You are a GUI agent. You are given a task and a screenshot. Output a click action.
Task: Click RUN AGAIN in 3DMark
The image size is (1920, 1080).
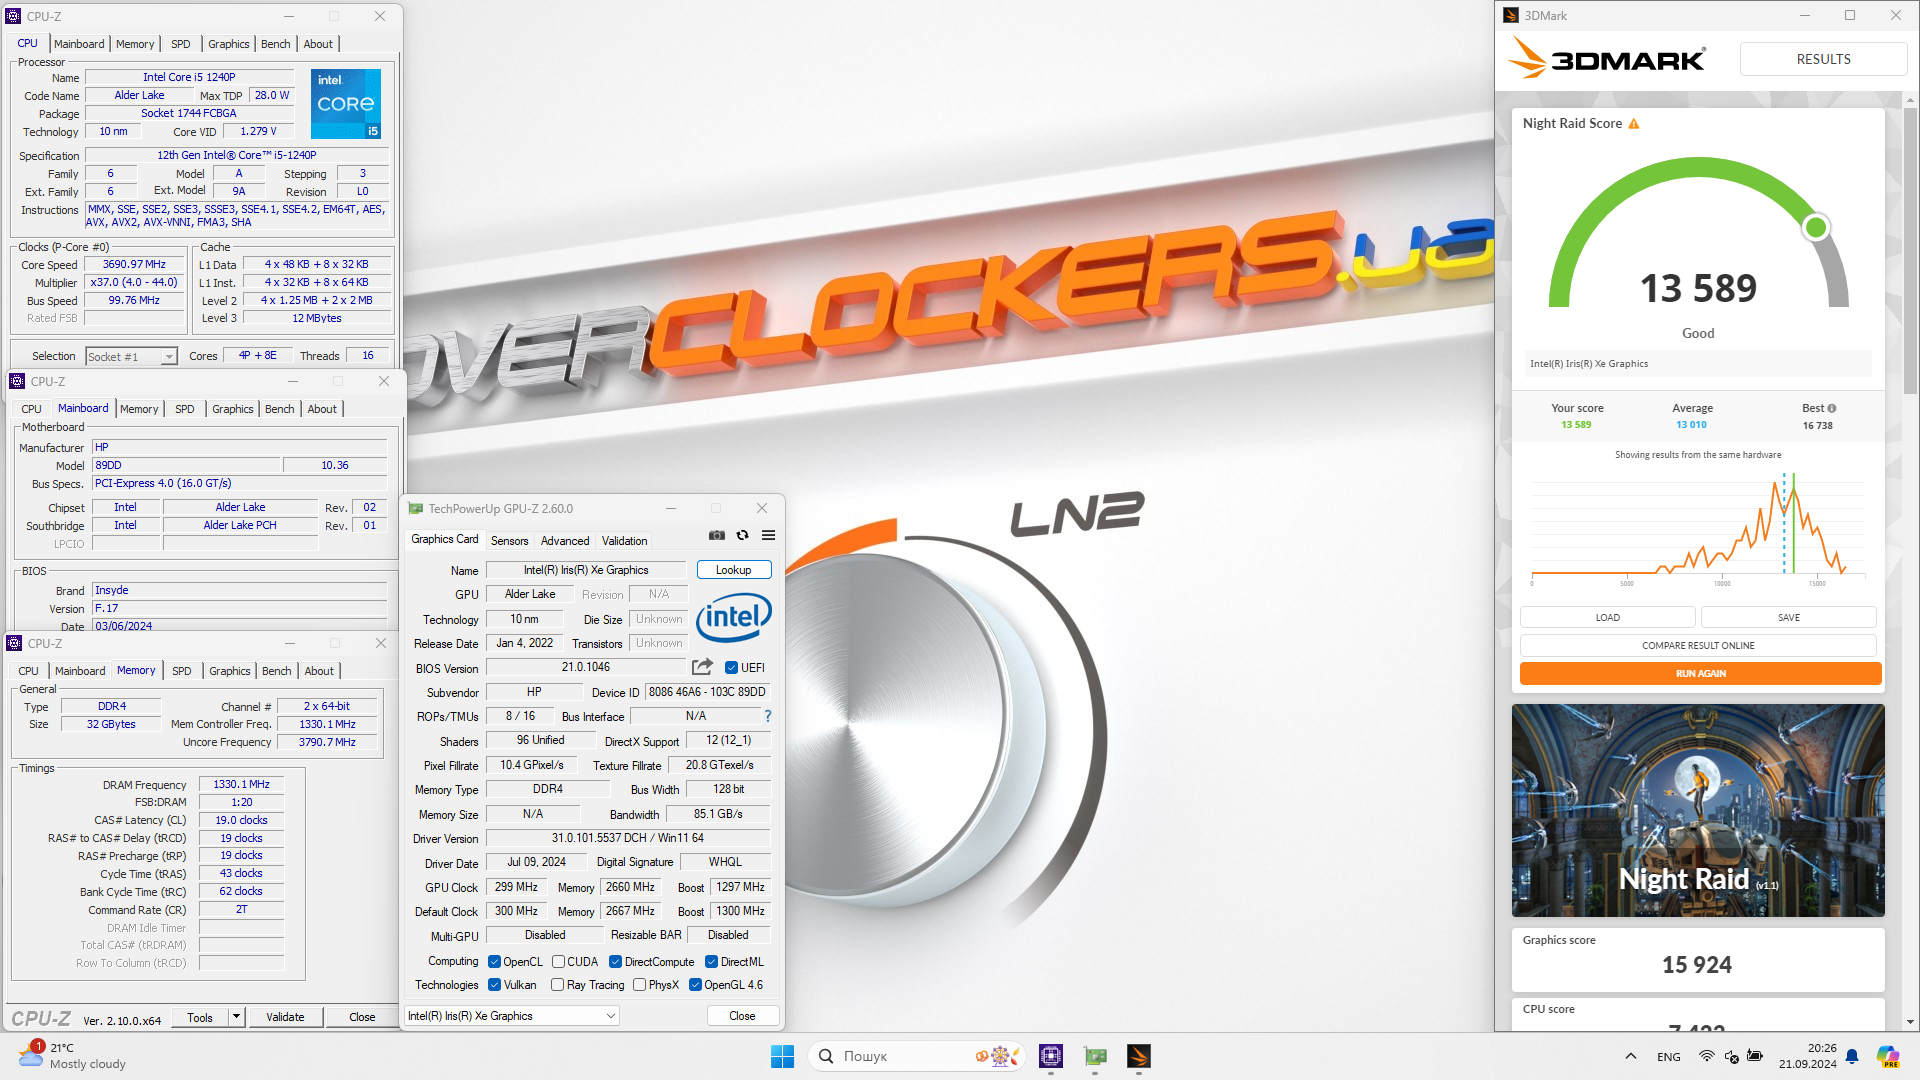click(1700, 673)
